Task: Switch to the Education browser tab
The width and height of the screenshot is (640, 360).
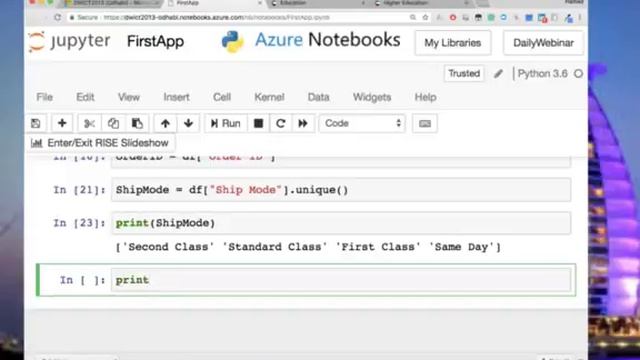Action: (x=318, y=3)
